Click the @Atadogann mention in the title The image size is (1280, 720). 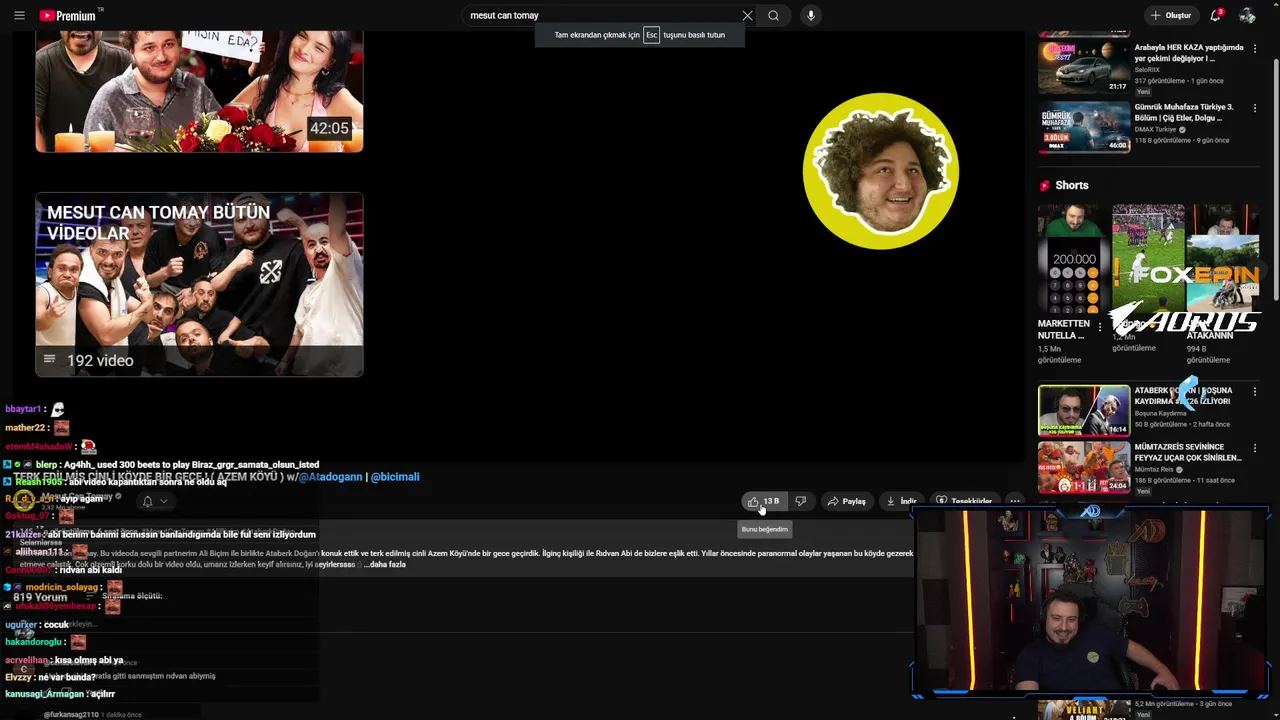coord(330,477)
